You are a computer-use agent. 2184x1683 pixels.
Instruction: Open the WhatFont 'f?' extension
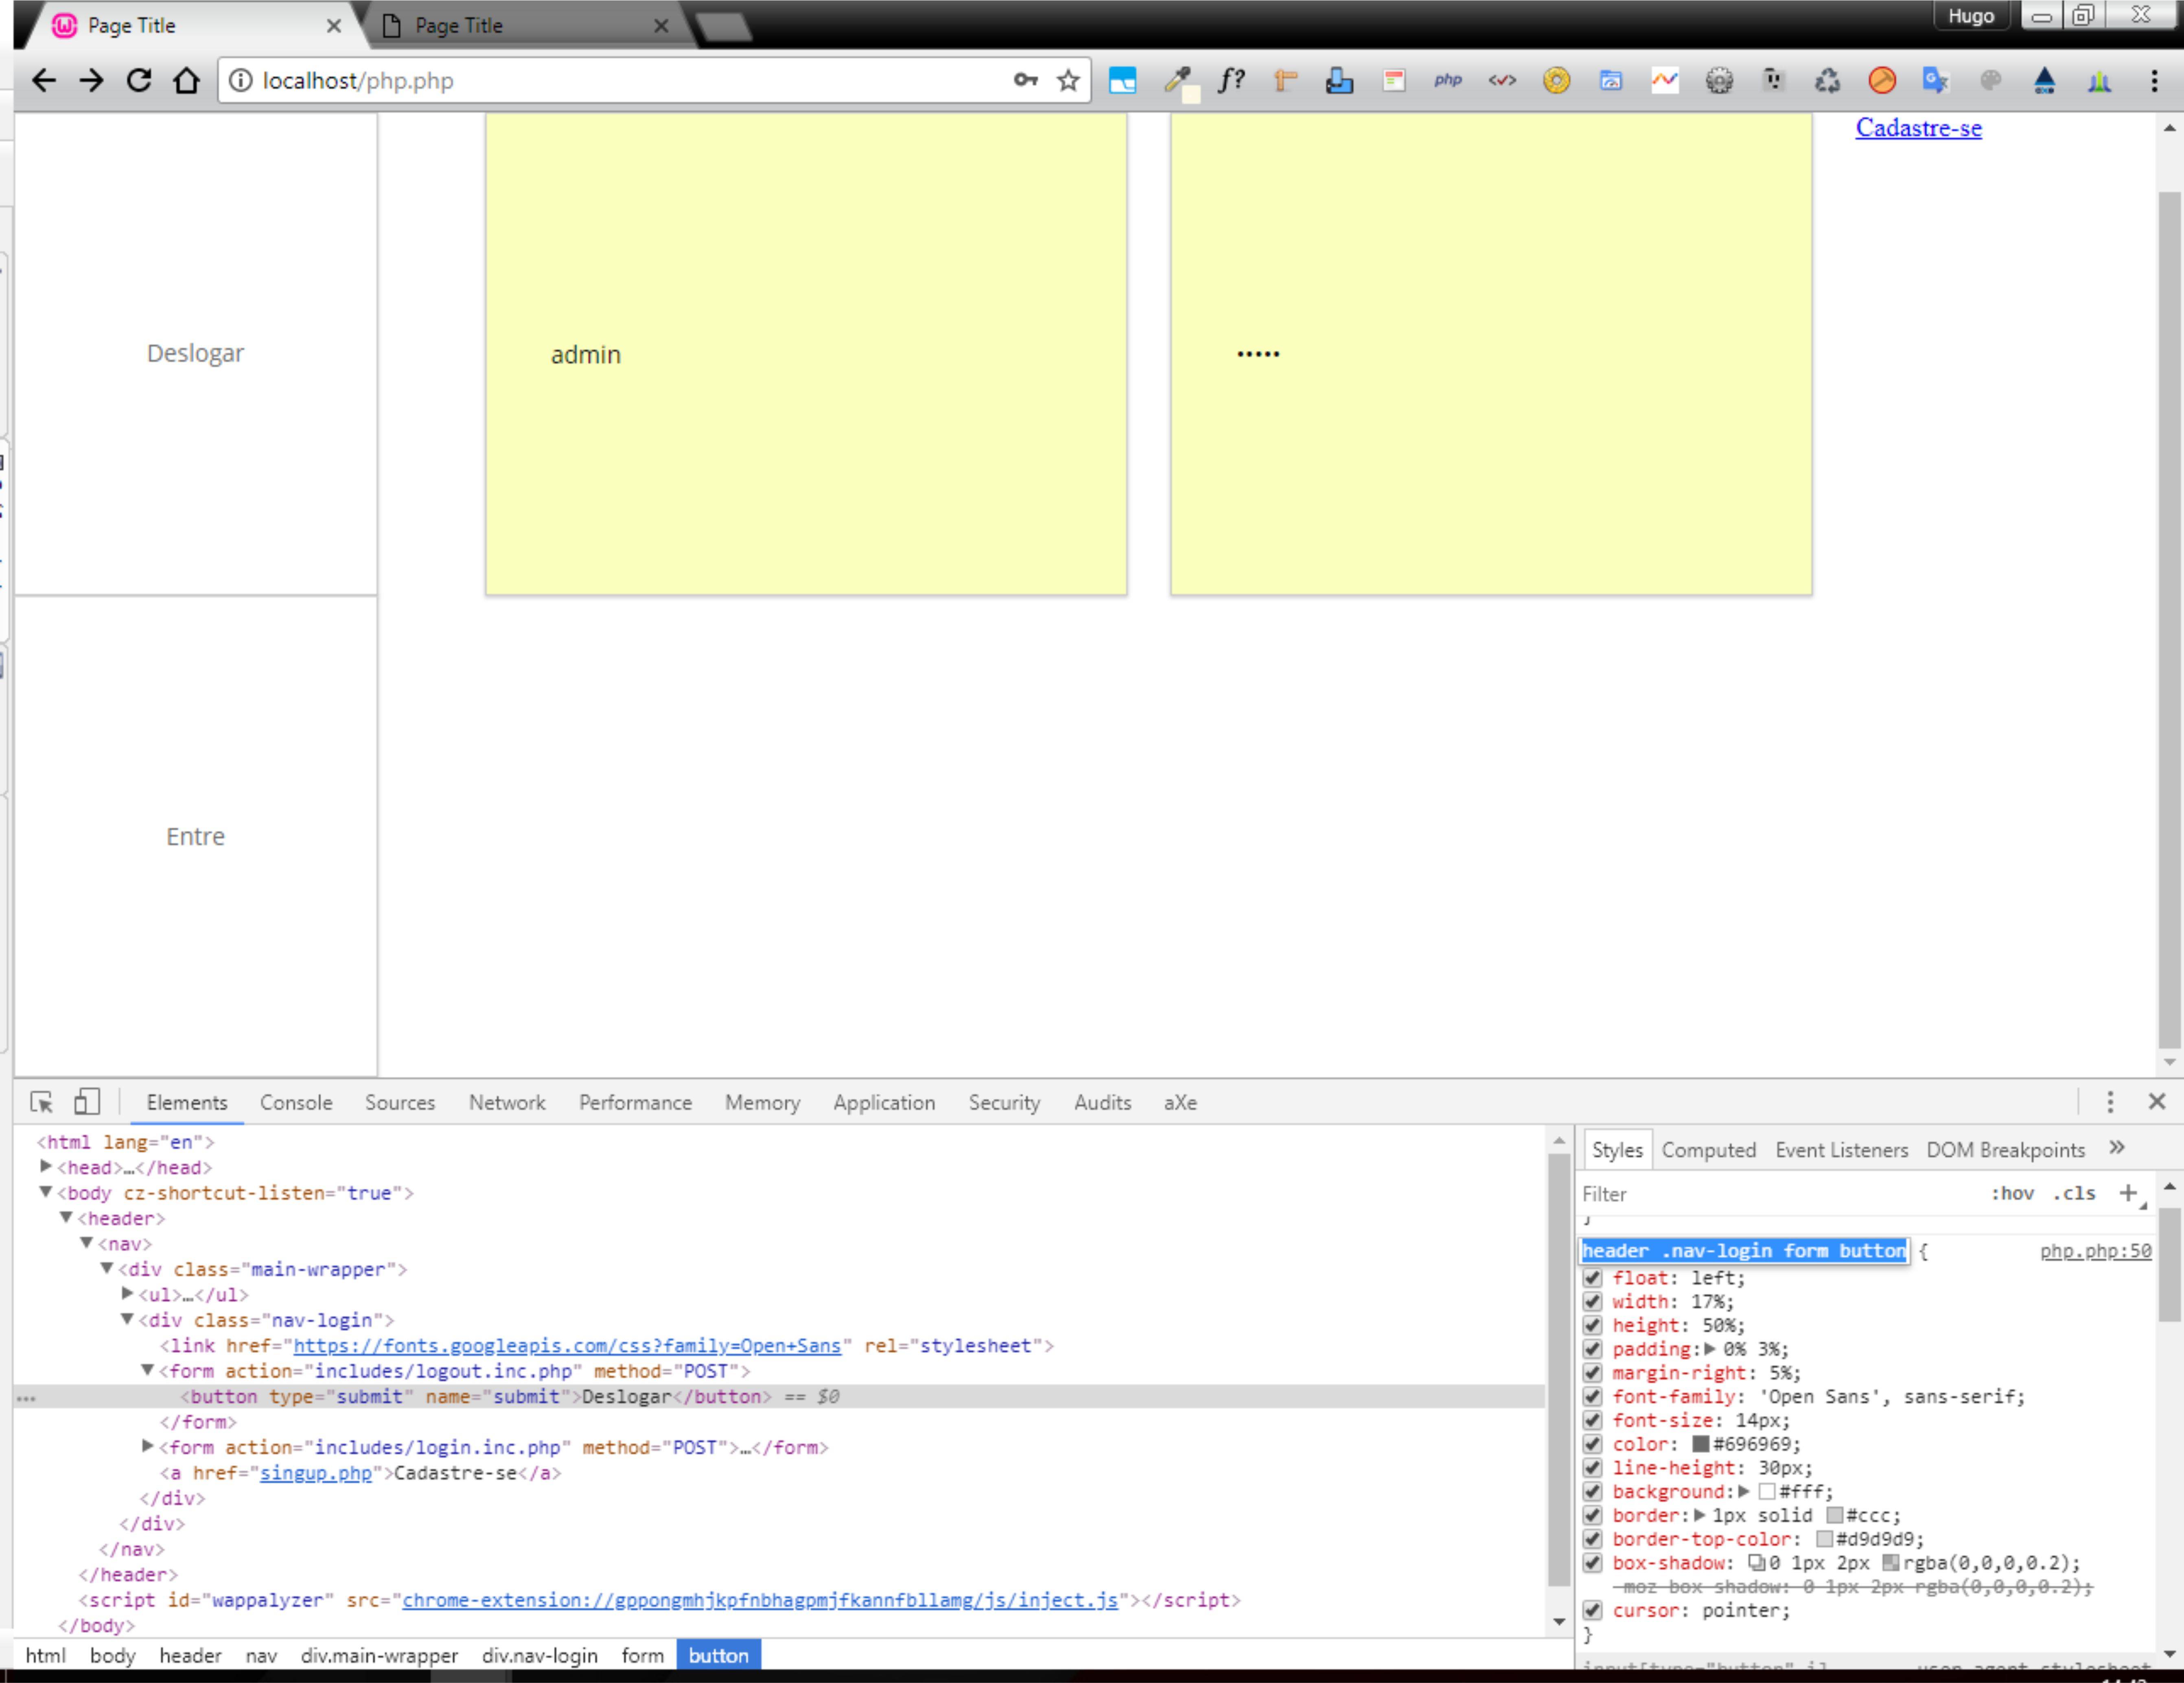coord(1232,81)
